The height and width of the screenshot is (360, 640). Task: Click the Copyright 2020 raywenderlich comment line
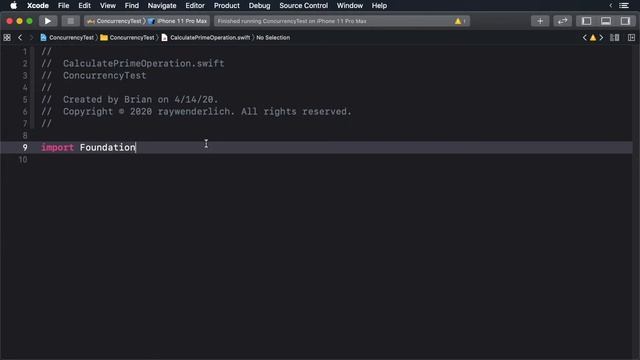pyautogui.click(x=196, y=111)
